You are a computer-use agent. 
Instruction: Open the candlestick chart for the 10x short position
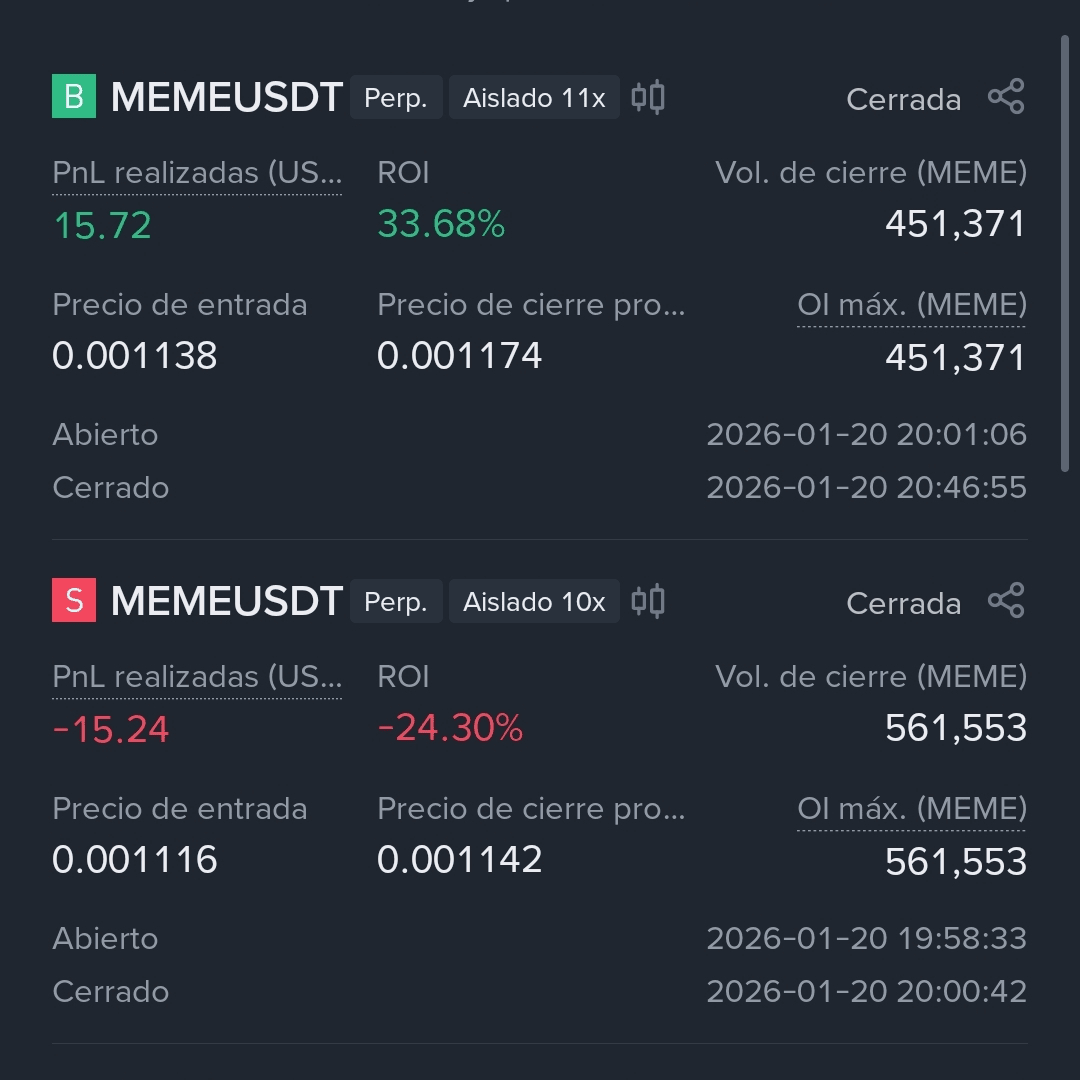pyautogui.click(x=647, y=601)
